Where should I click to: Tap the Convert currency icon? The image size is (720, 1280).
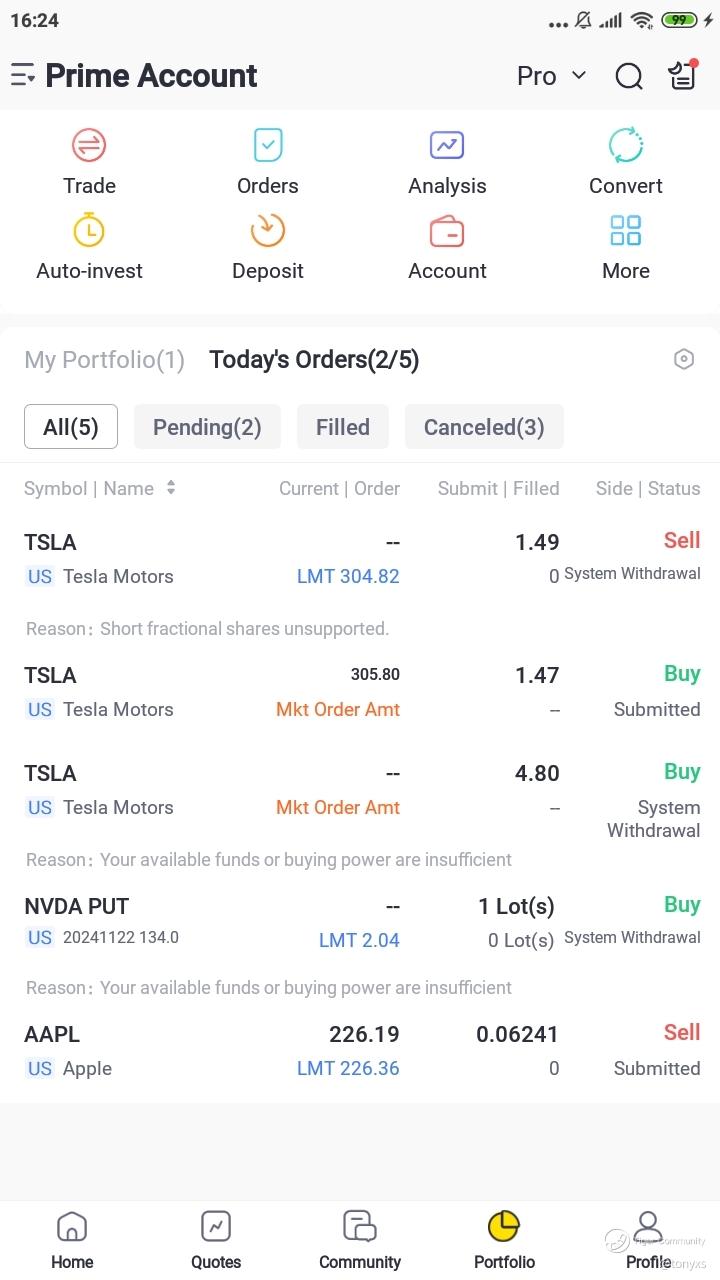[626, 146]
